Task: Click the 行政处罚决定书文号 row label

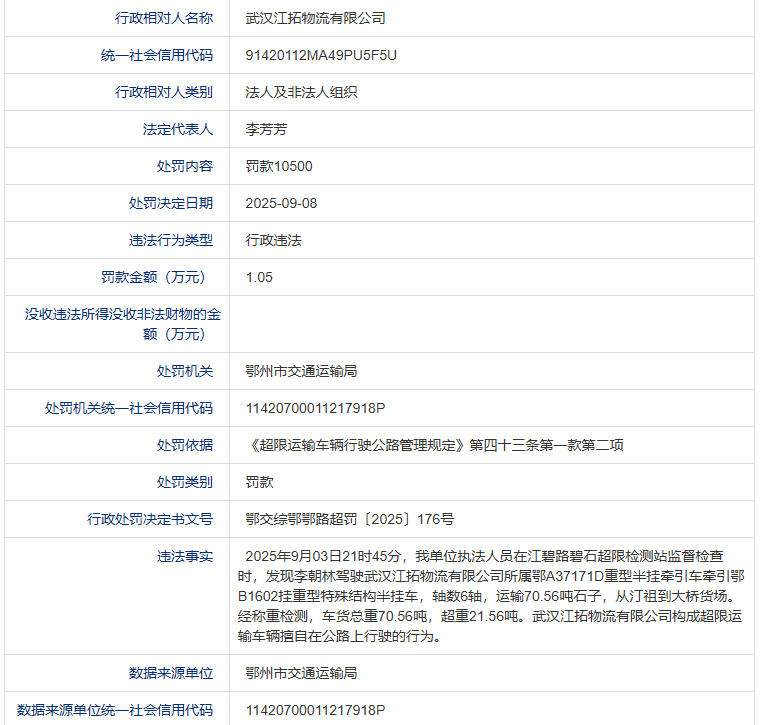Action: pyautogui.click(x=150, y=519)
